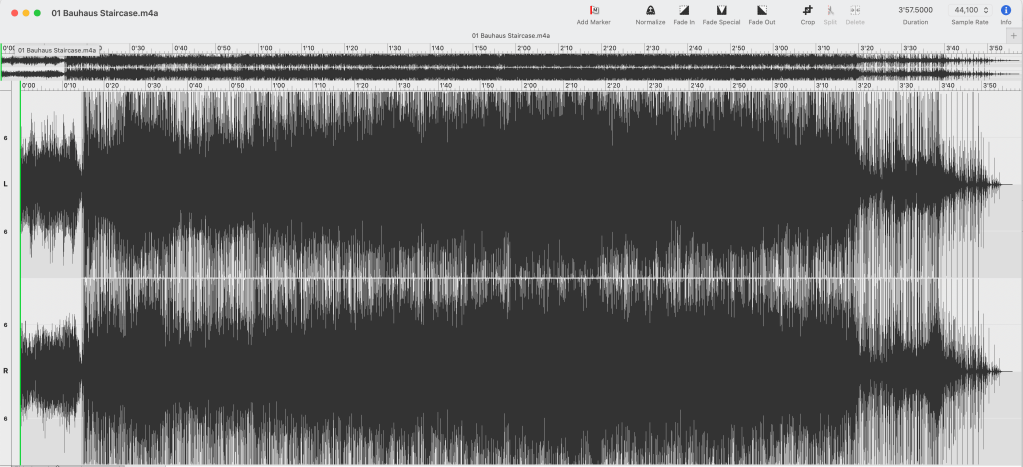Click the 3'57.5000 duration display
Image resolution: width=1023 pixels, height=467 pixels.
click(915, 10)
